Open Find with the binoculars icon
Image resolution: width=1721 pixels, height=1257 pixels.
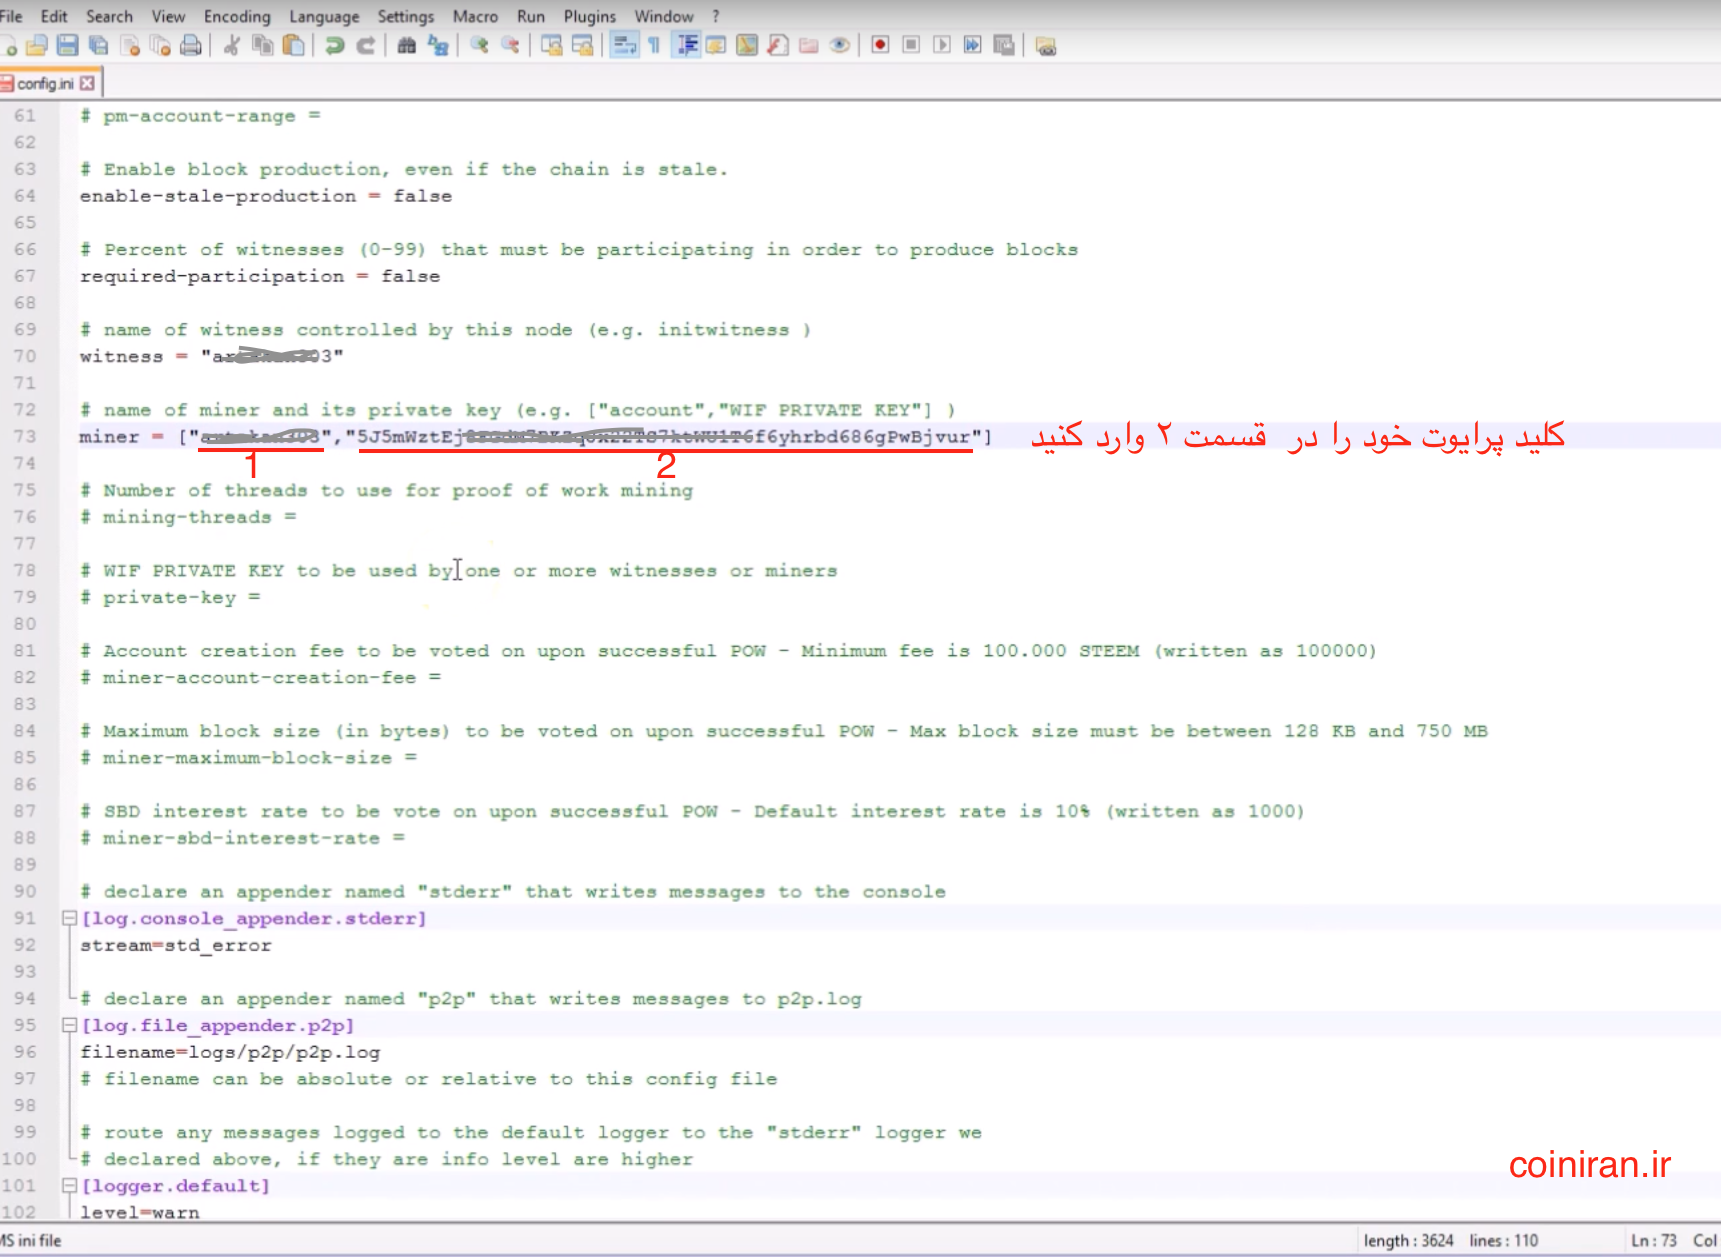[407, 45]
